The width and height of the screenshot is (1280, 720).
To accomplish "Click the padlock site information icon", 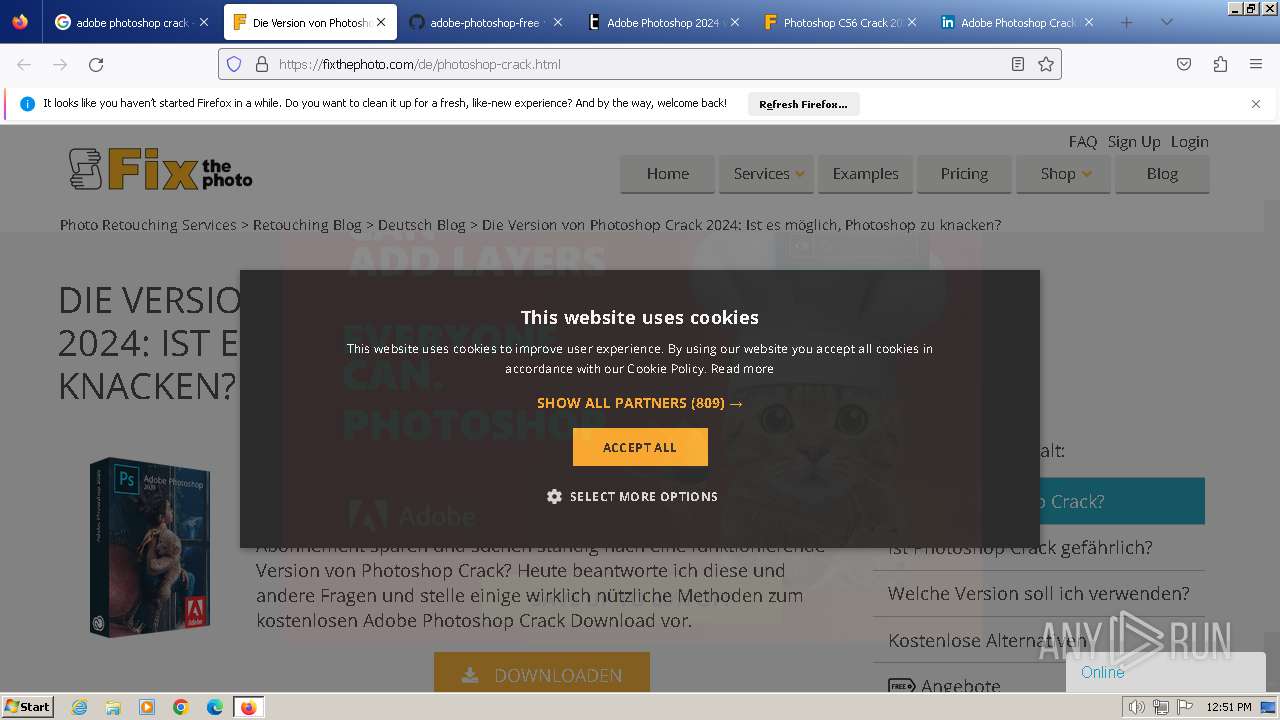I will (262, 64).
